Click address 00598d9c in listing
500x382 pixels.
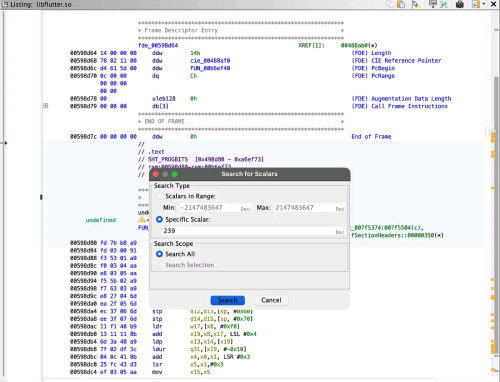coord(83,296)
